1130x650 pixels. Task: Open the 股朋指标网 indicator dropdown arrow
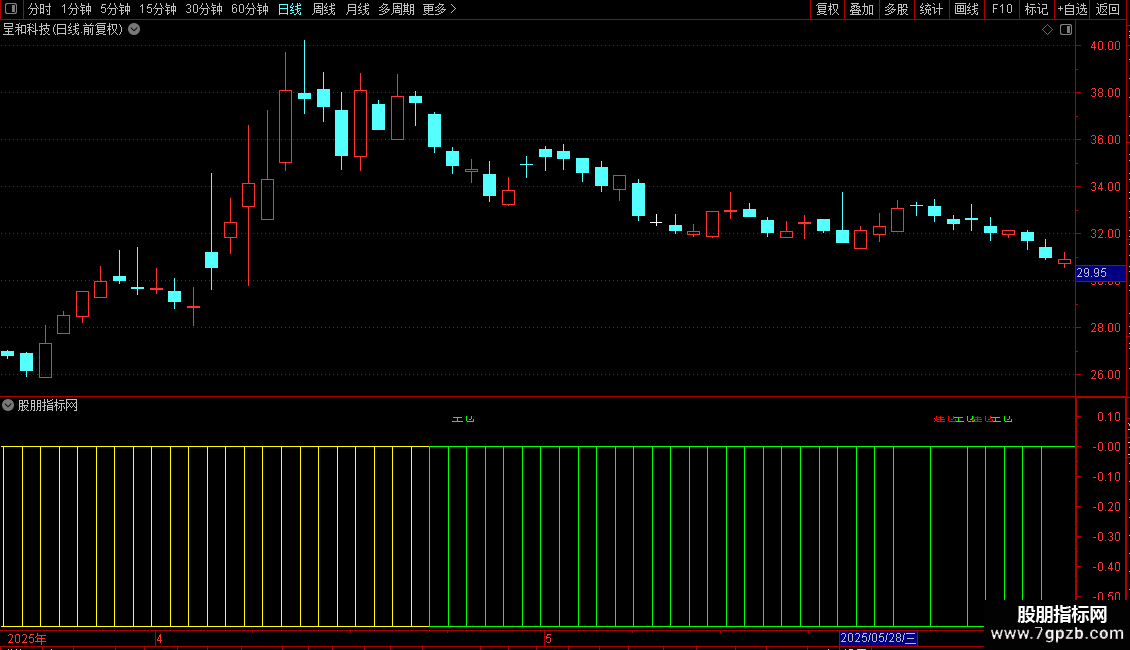[8, 405]
